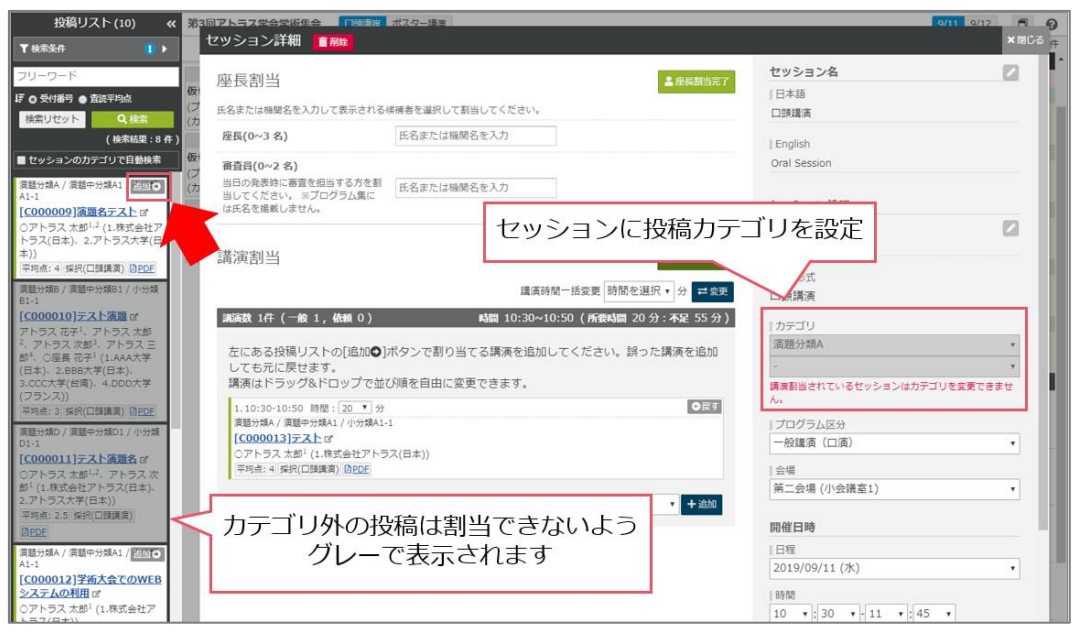Open the 会場 dropdown showing 第二会場
Image resolution: width=1079 pixels, height=634 pixels.
pos(895,488)
